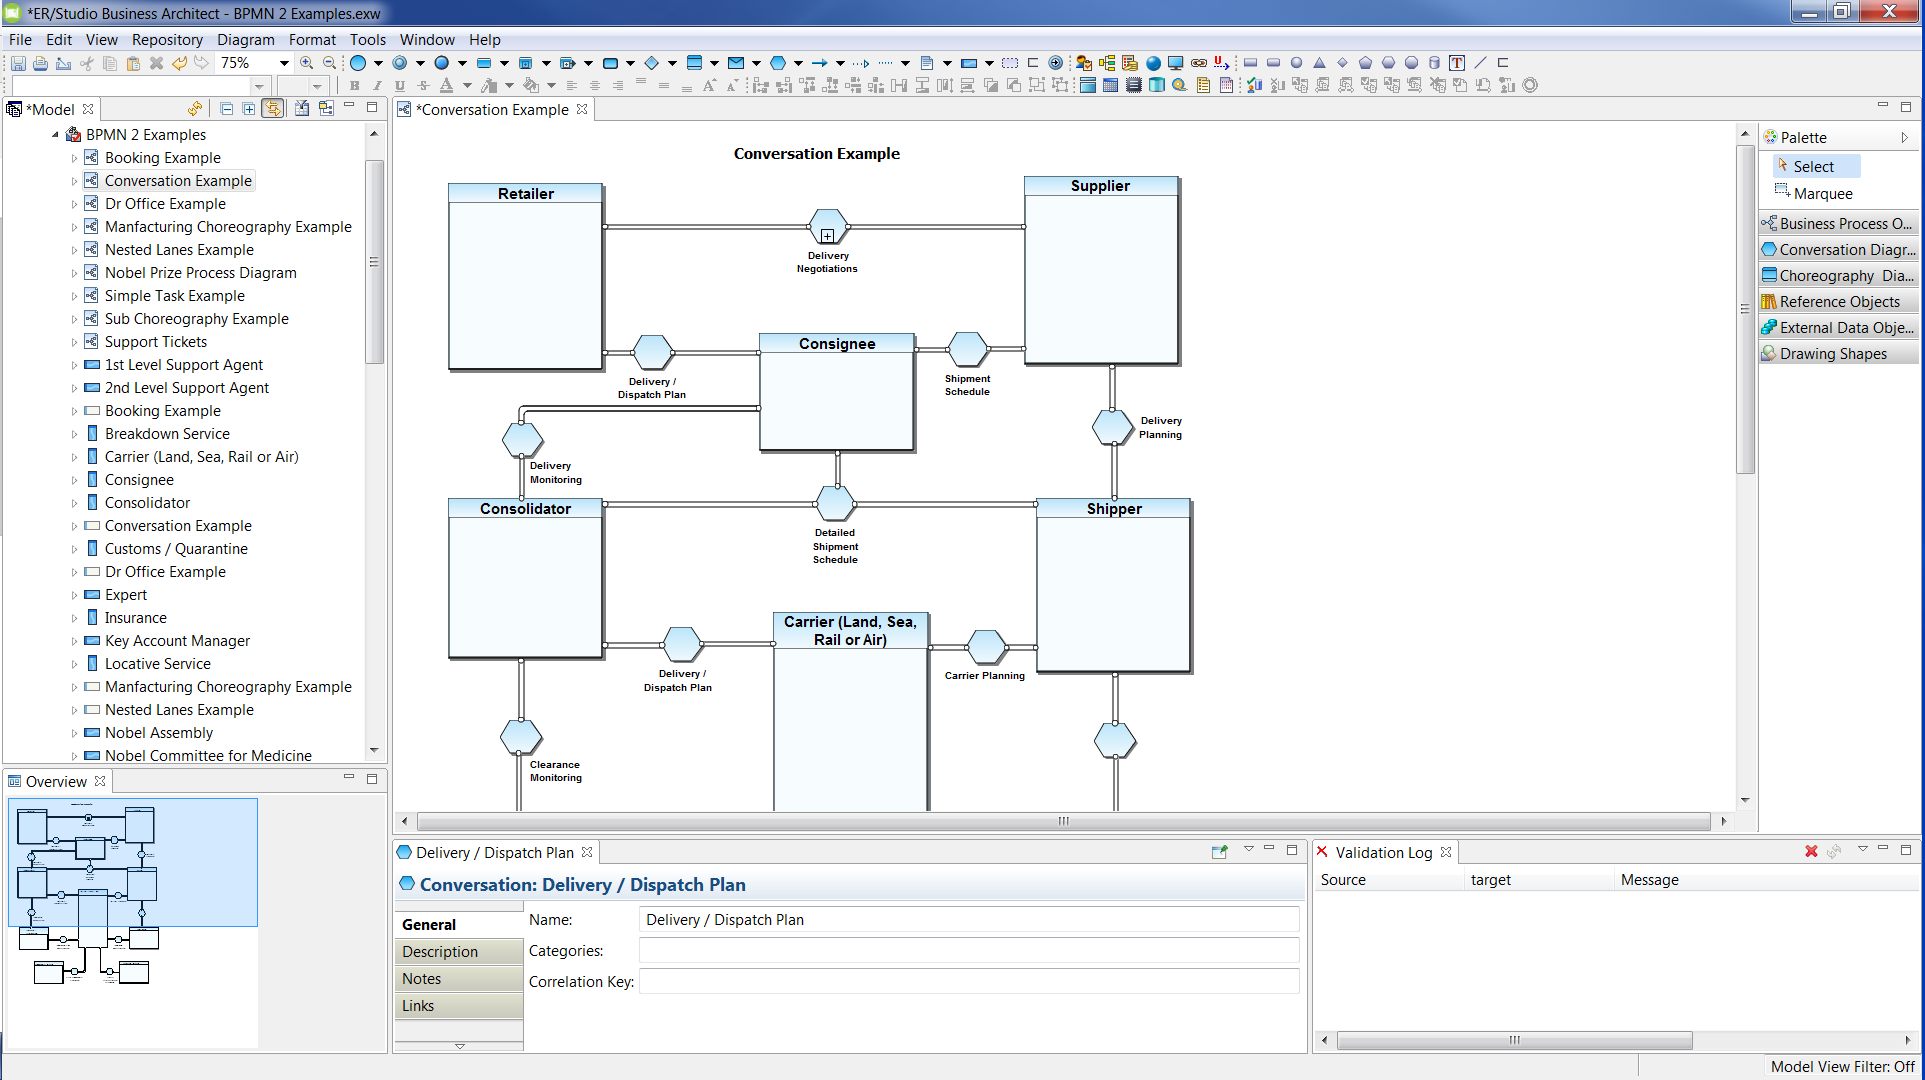The height and width of the screenshot is (1080, 1925).
Task: Toggle underline formatting in the format toolbar
Action: (x=399, y=85)
